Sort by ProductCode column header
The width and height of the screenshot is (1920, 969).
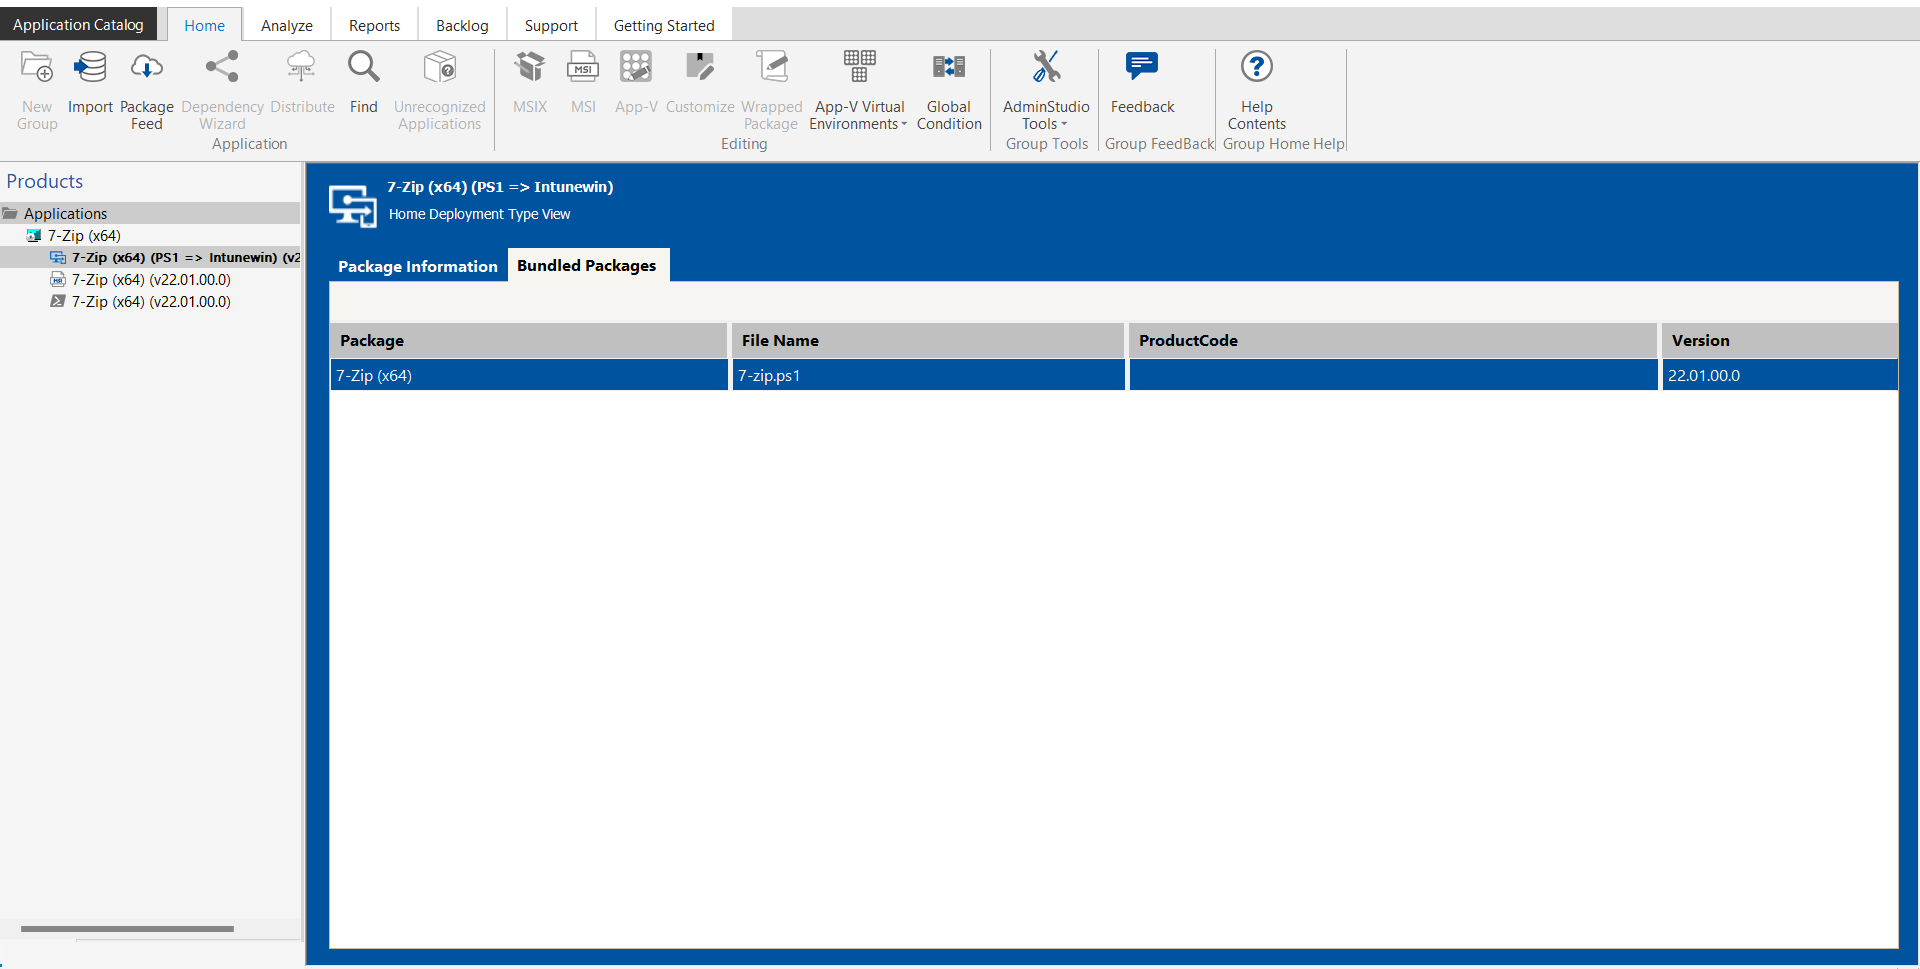tap(1392, 340)
